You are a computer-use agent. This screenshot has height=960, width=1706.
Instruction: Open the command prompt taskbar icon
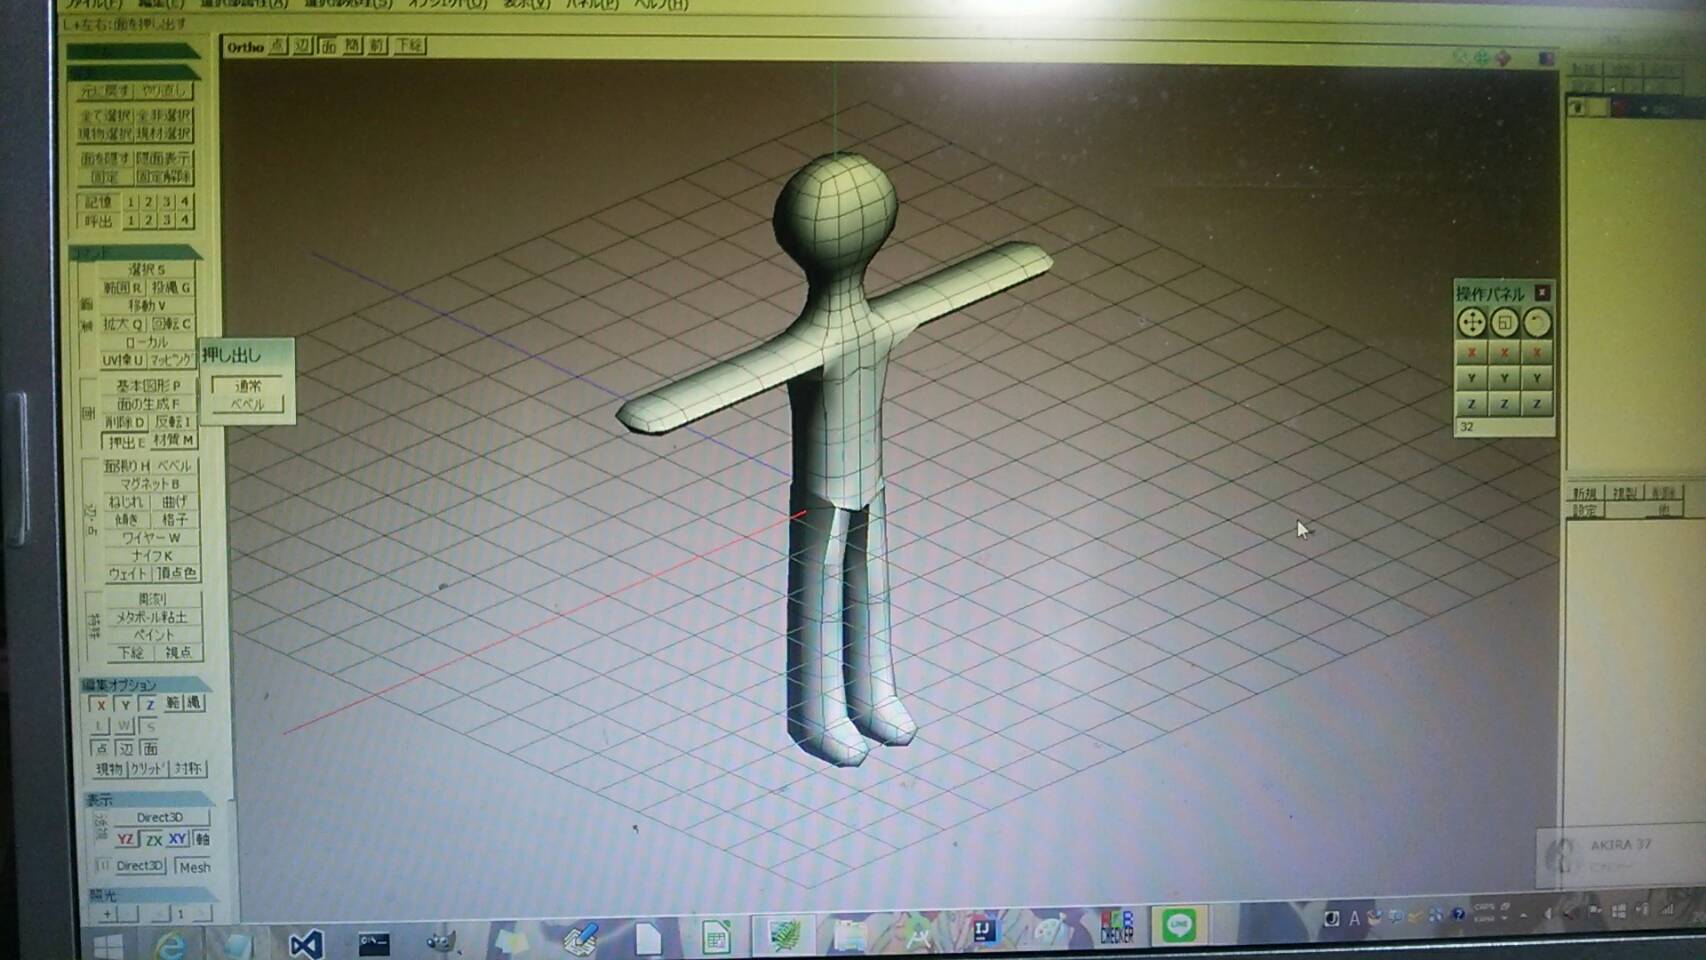tap(374, 943)
